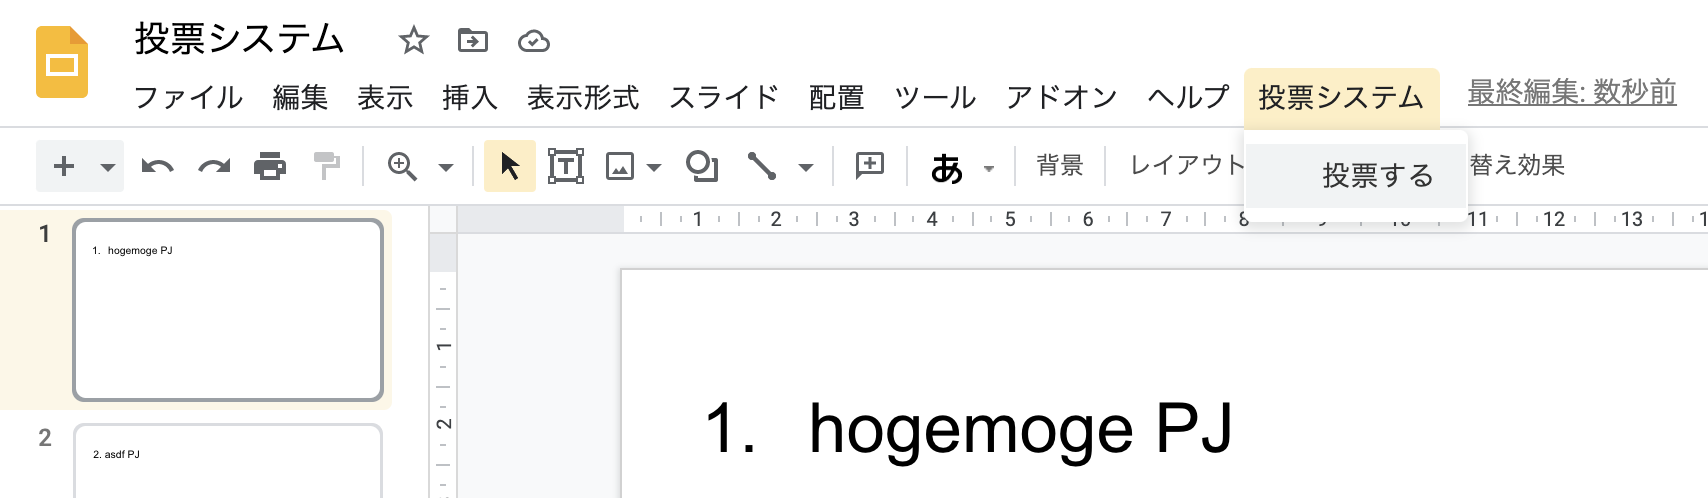Open the move-to-folder icon
The width and height of the screenshot is (1708, 498).
(x=473, y=41)
